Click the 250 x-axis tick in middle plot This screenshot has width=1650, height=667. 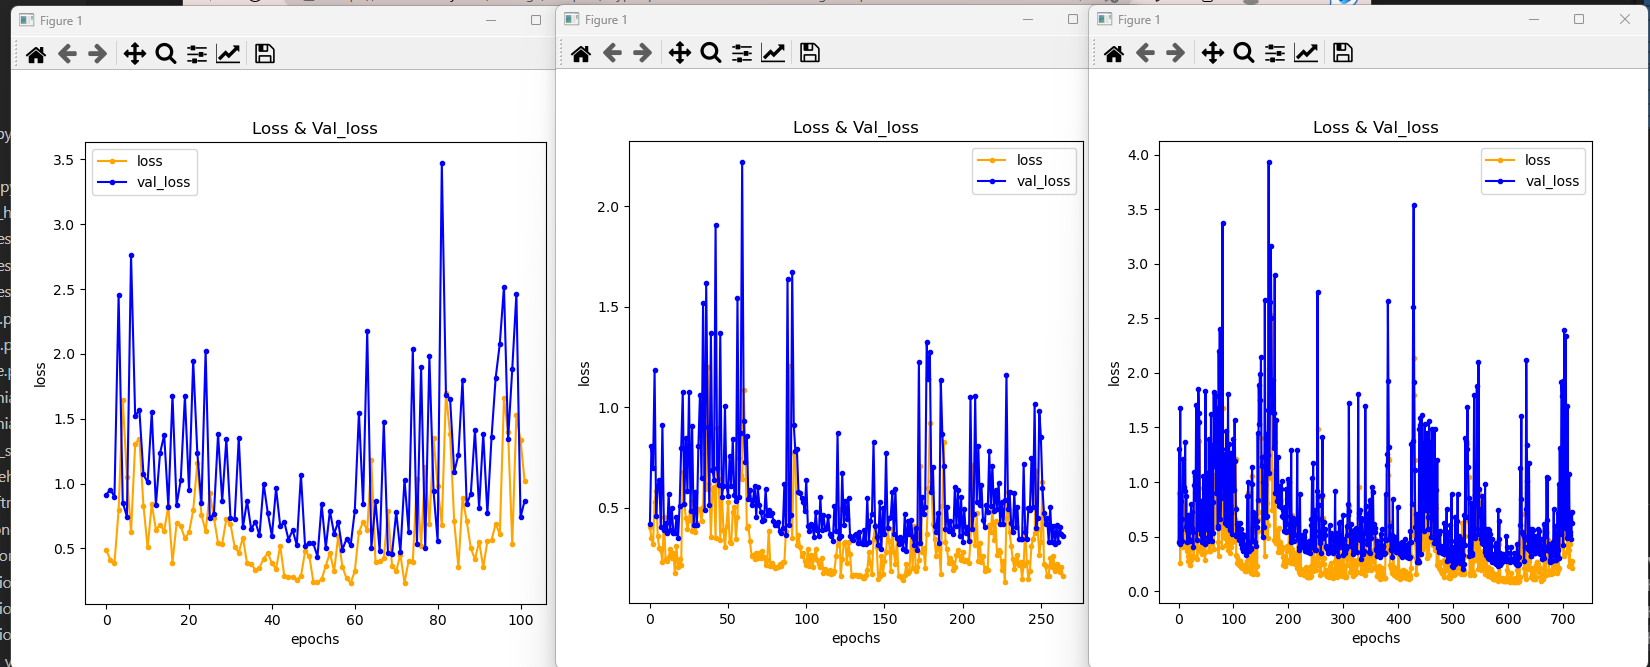(1041, 619)
